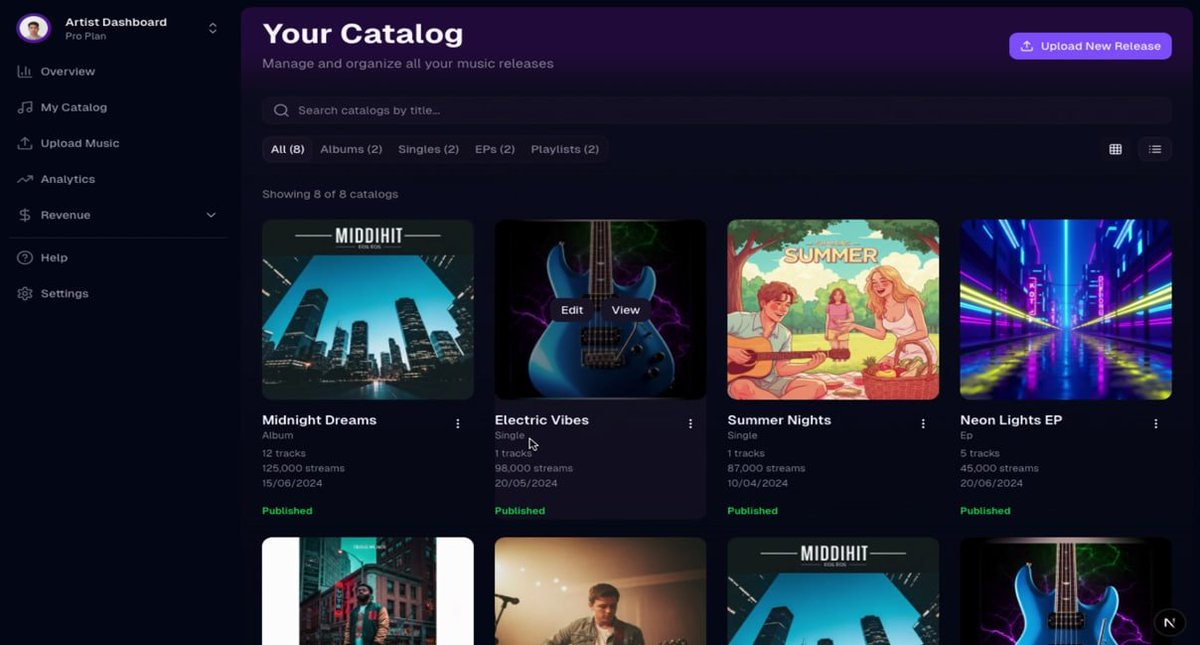
Task: Click '87,000 streams' text
Action: click(766, 468)
